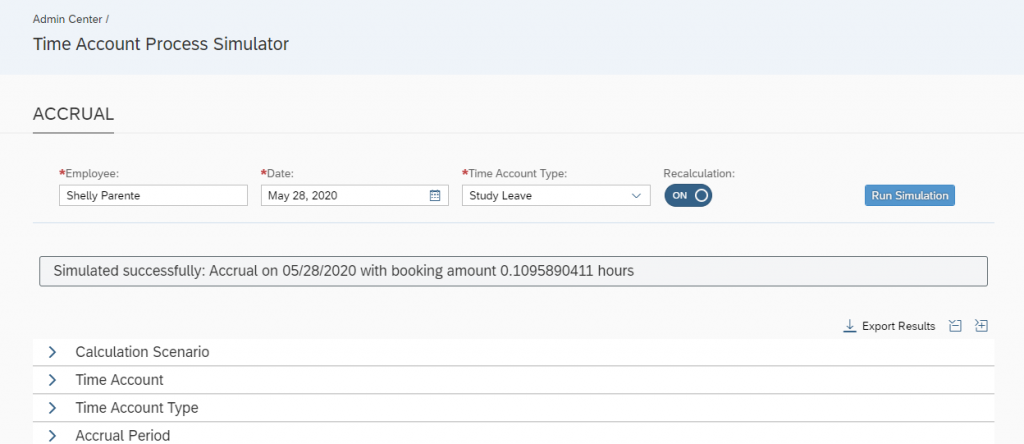The width and height of the screenshot is (1024, 444).
Task: Click the Calculation Scenario row title
Action: coord(142,352)
